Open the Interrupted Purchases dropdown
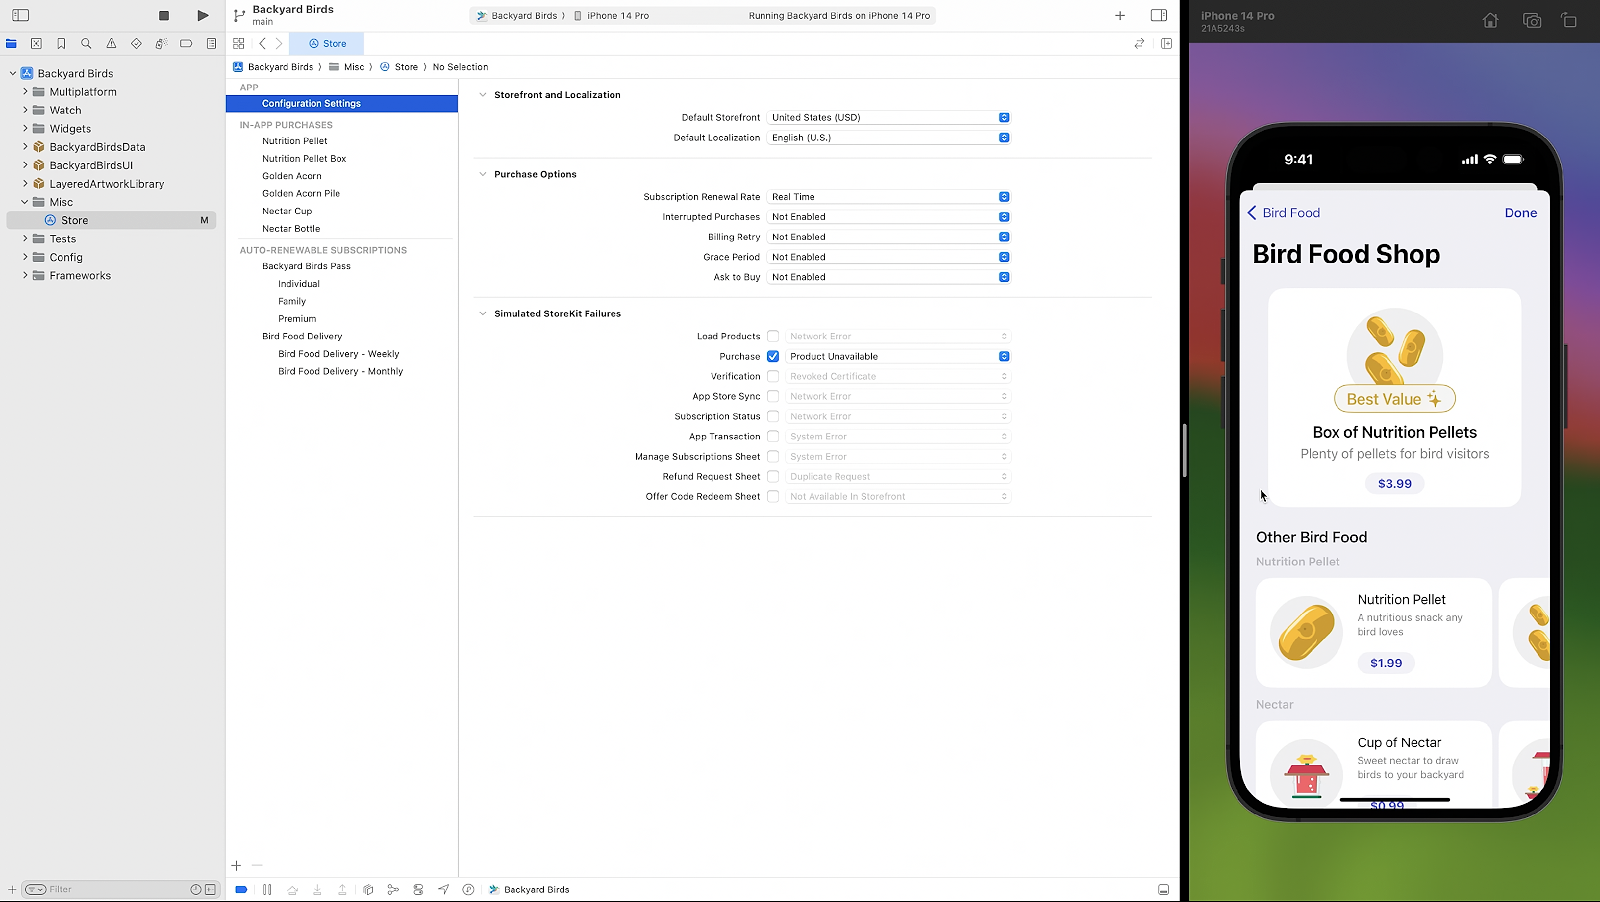Image resolution: width=1600 pixels, height=902 pixels. click(889, 217)
